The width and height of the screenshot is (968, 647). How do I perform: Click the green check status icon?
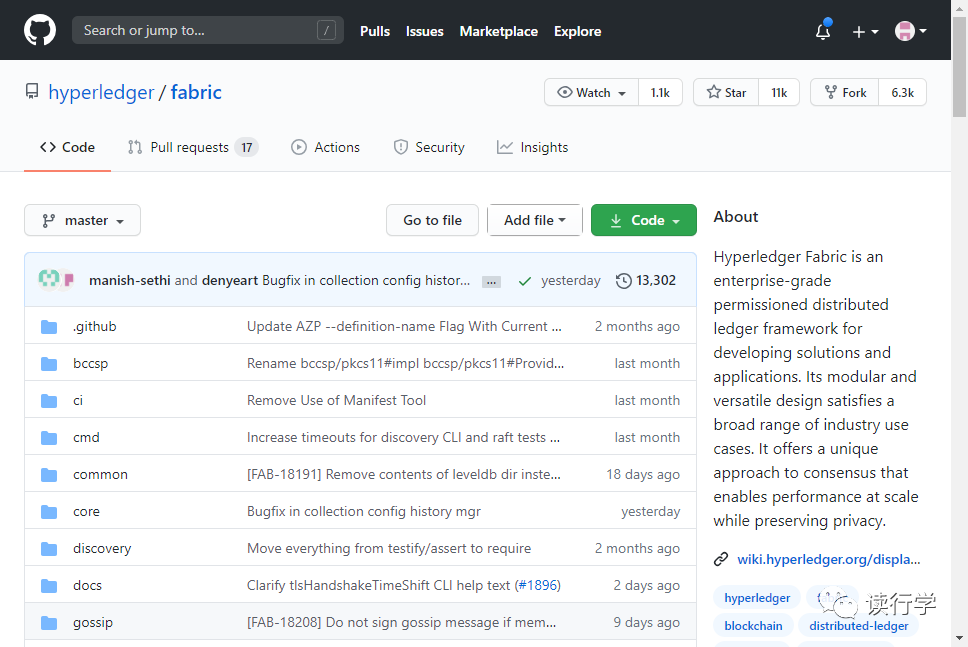pos(525,282)
